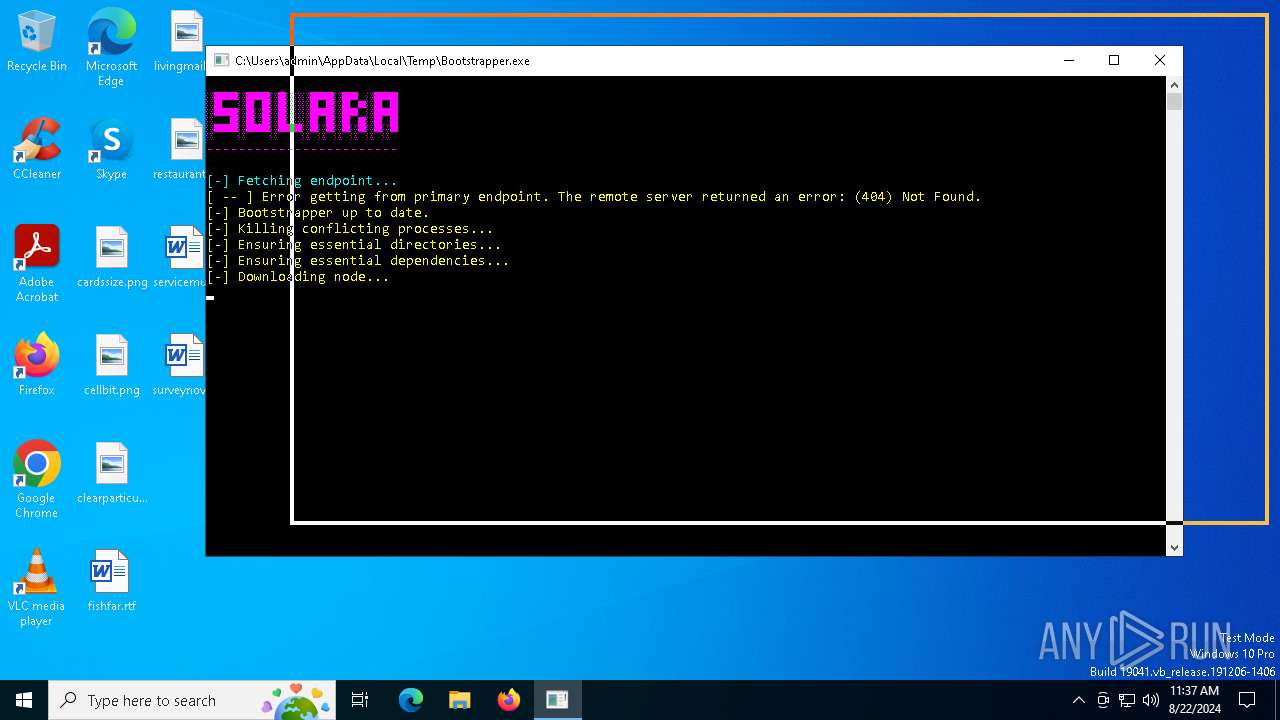1280x720 pixels.
Task: Open the Recycle Bin desktop icon
Action: click(37, 41)
